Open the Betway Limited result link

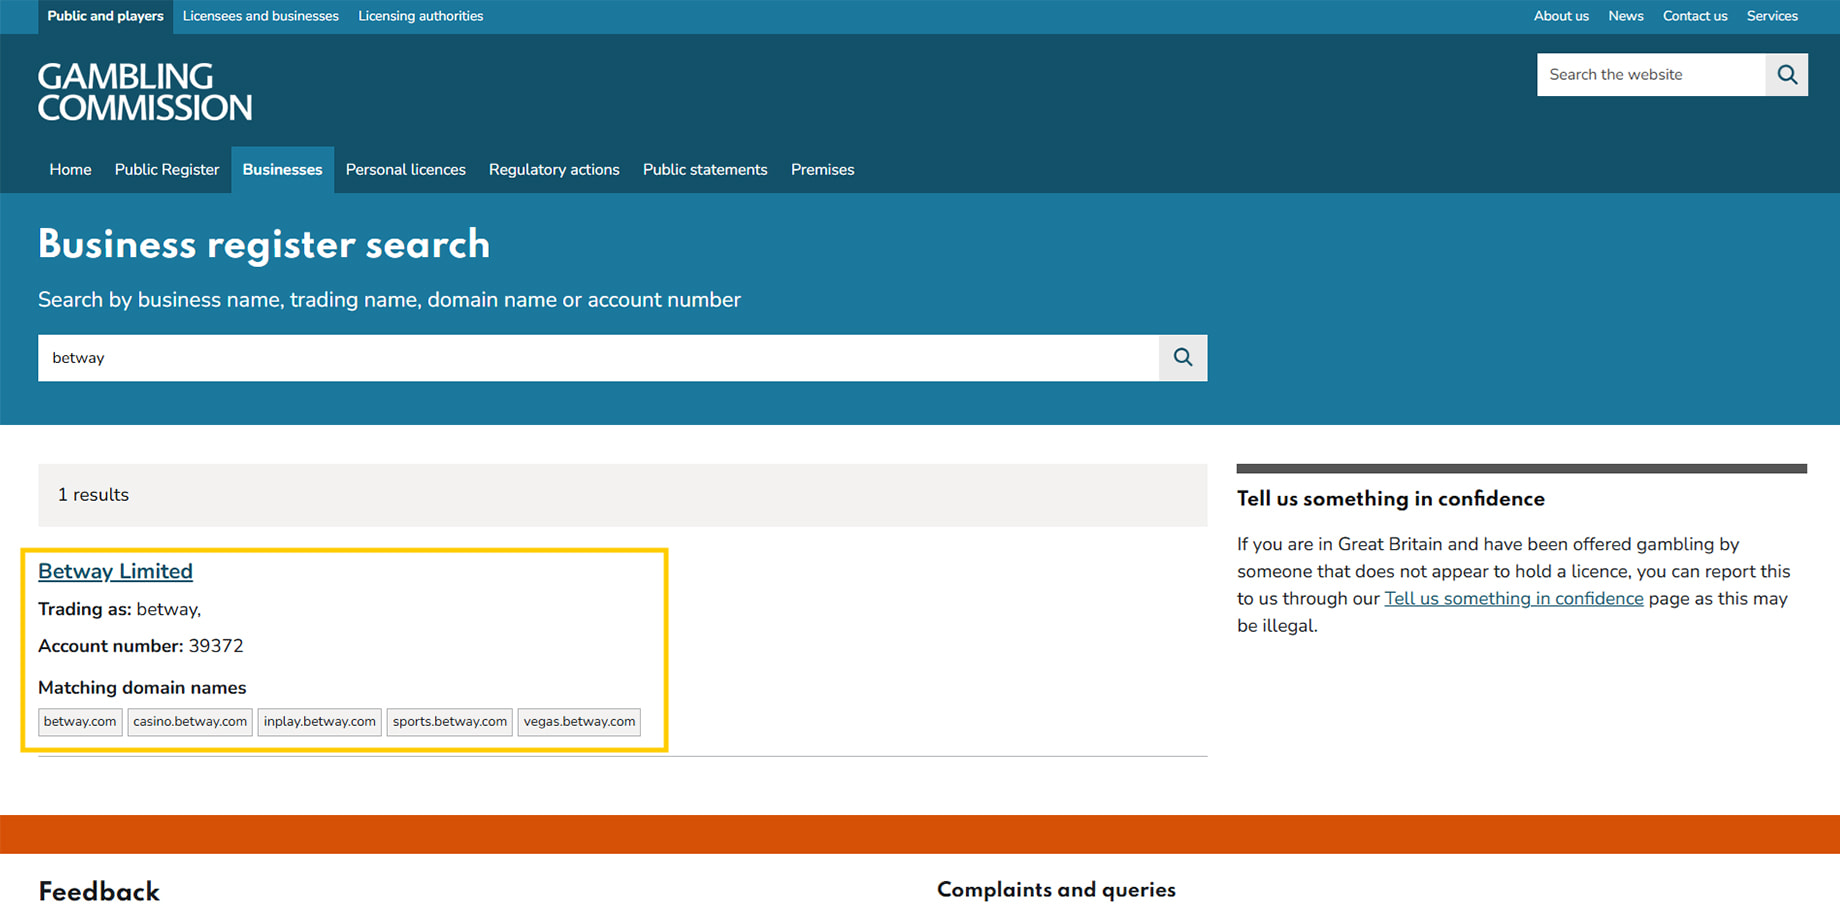[x=115, y=571]
